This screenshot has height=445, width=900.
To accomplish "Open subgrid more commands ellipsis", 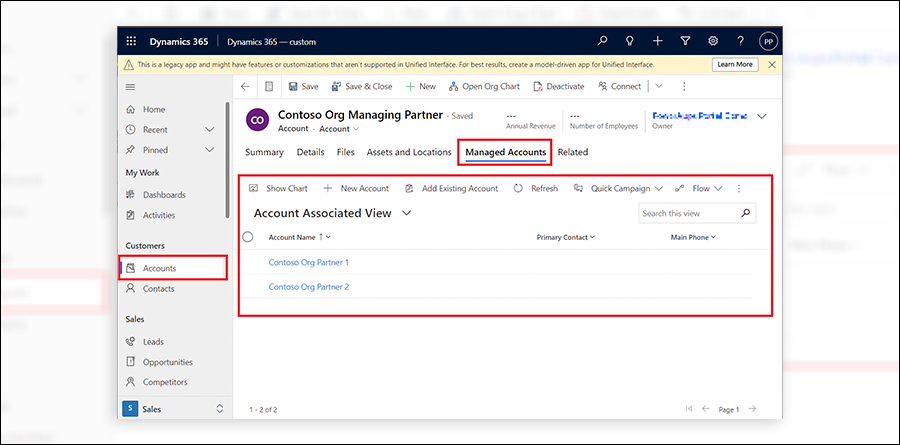I will (739, 188).
